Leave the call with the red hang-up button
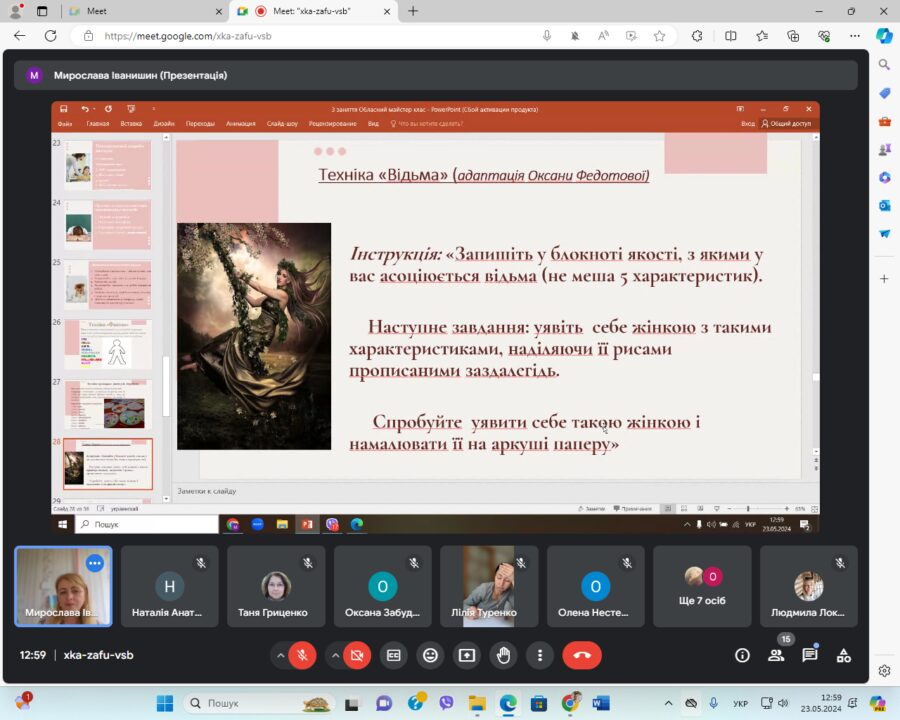This screenshot has height=720, width=900. (582, 655)
